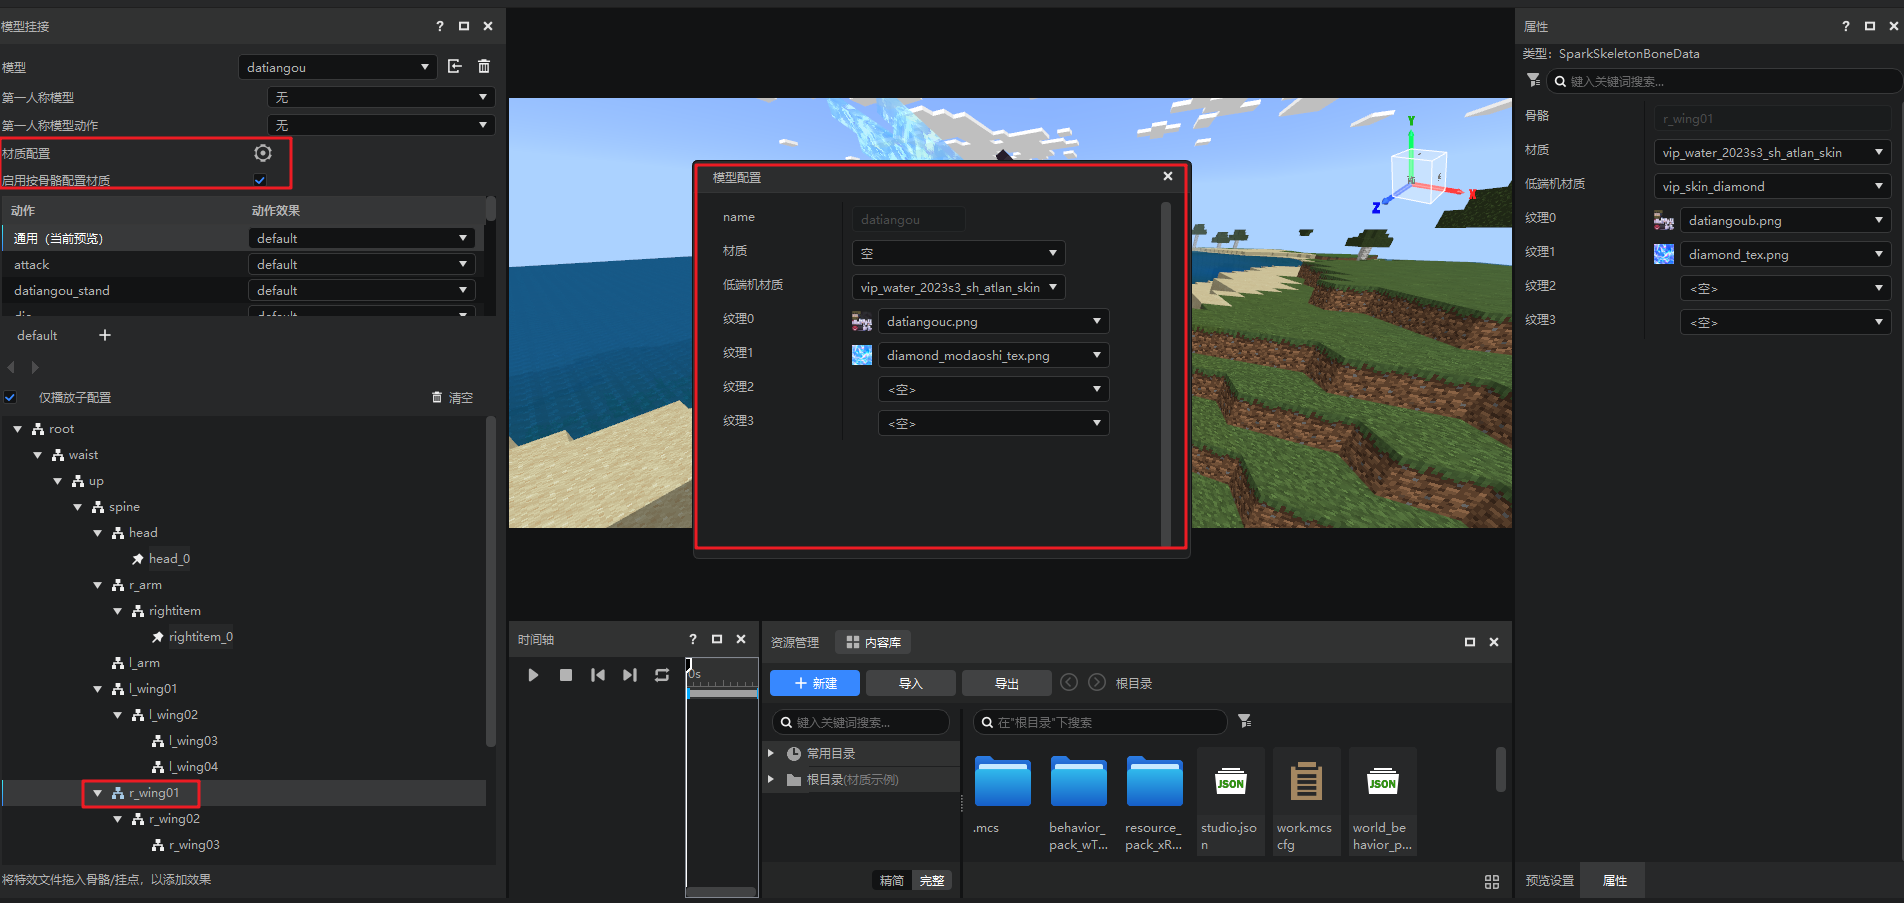1904x903 pixels.
Task: Click the 在"根目录"下搜索 search field
Action: (x=1100, y=722)
